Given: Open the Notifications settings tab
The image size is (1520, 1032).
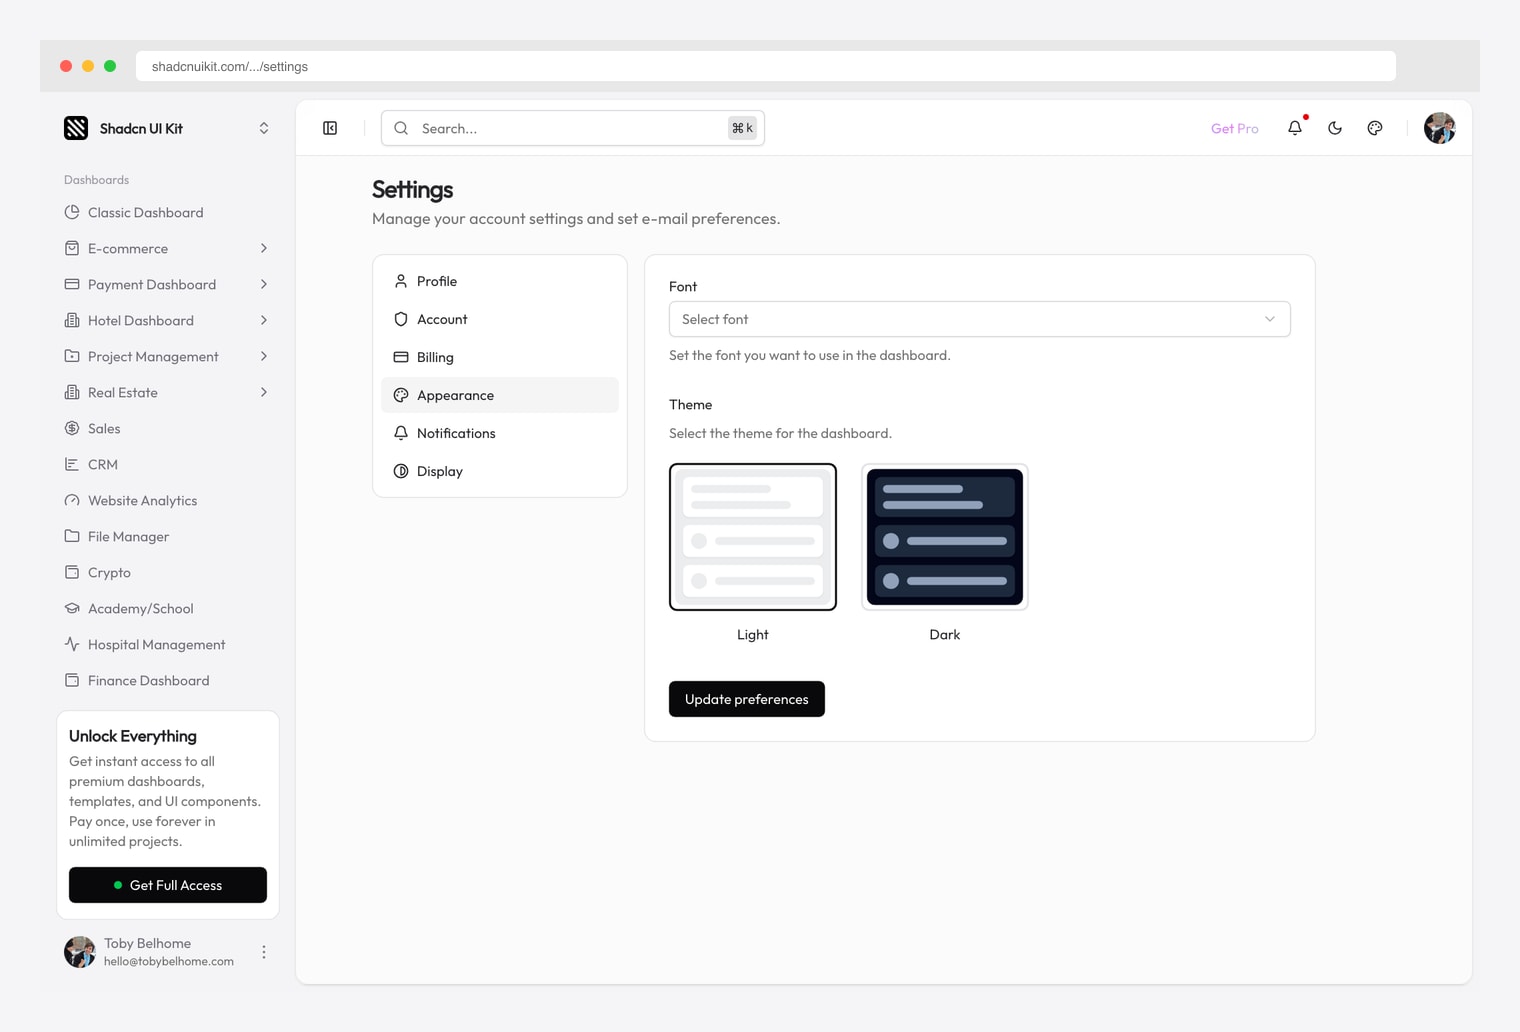Looking at the screenshot, I should 500,433.
